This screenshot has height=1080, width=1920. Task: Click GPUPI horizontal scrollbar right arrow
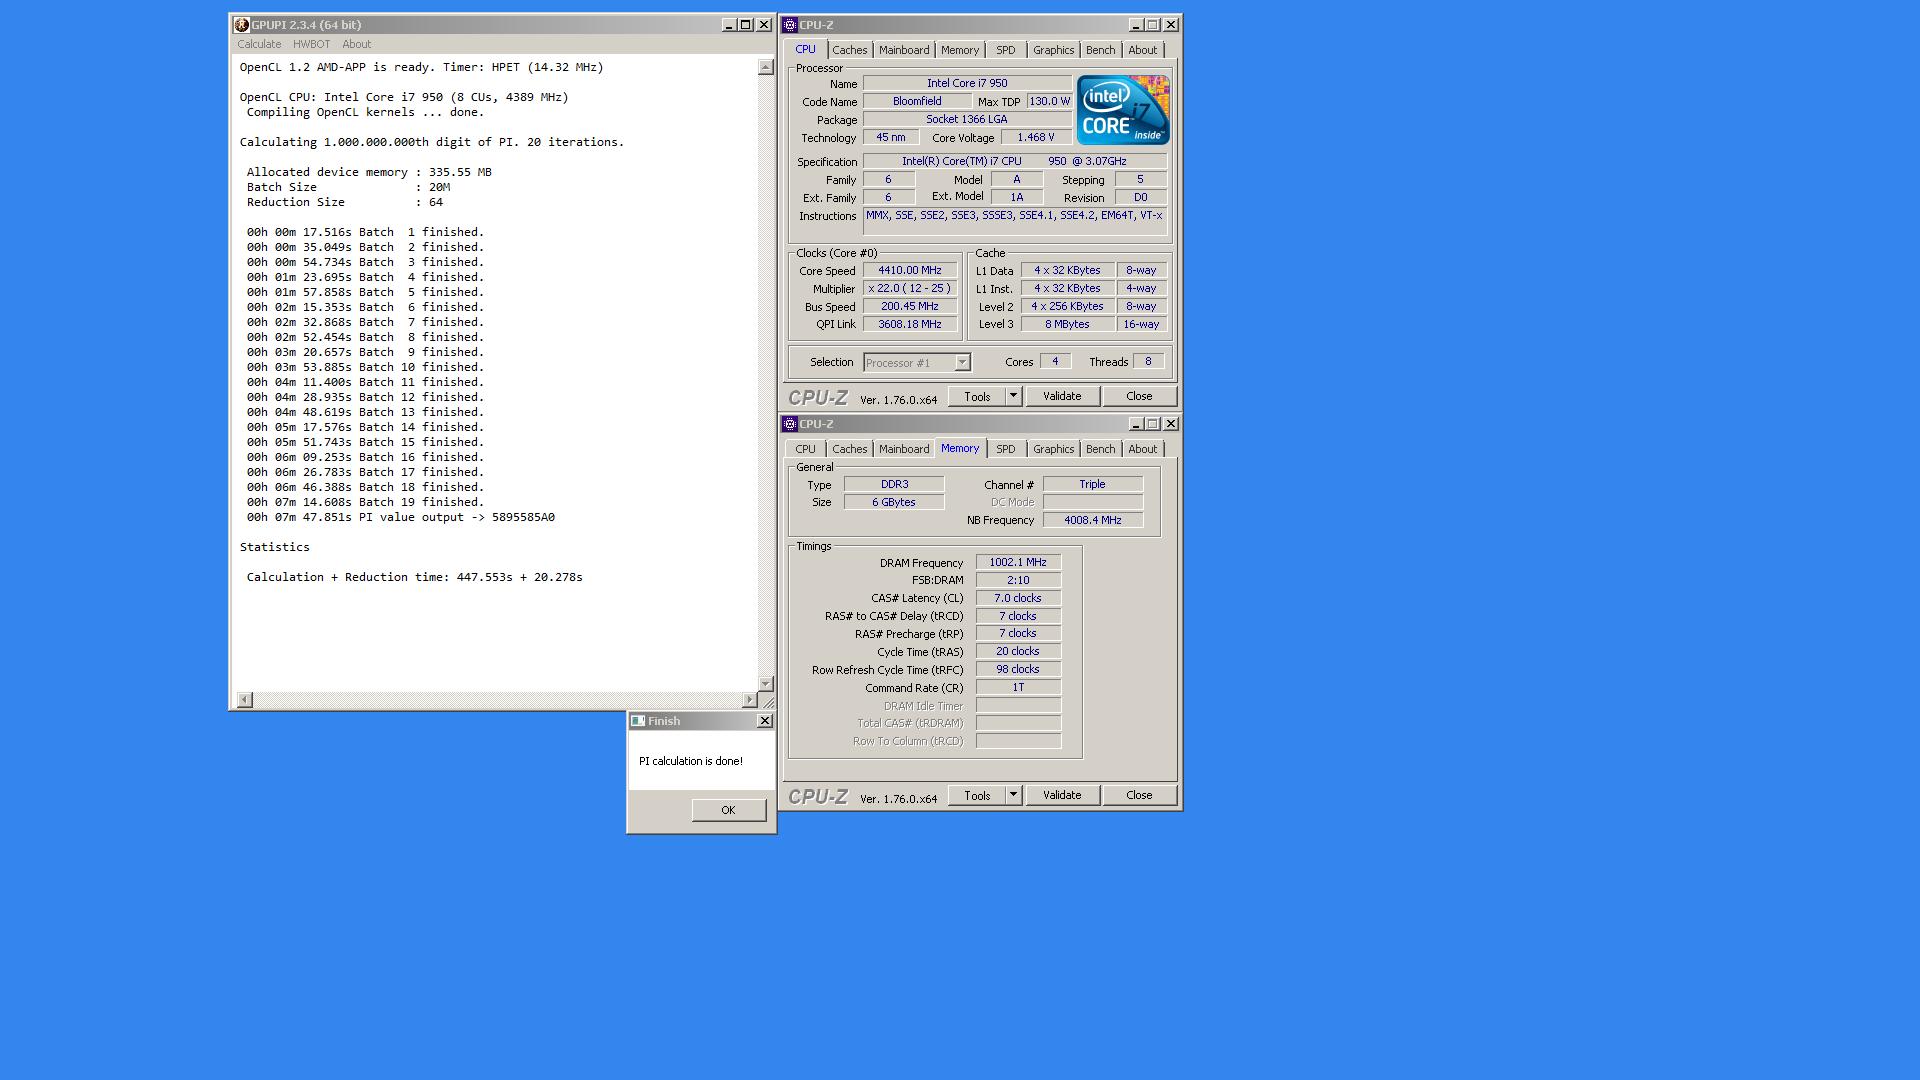[750, 699]
